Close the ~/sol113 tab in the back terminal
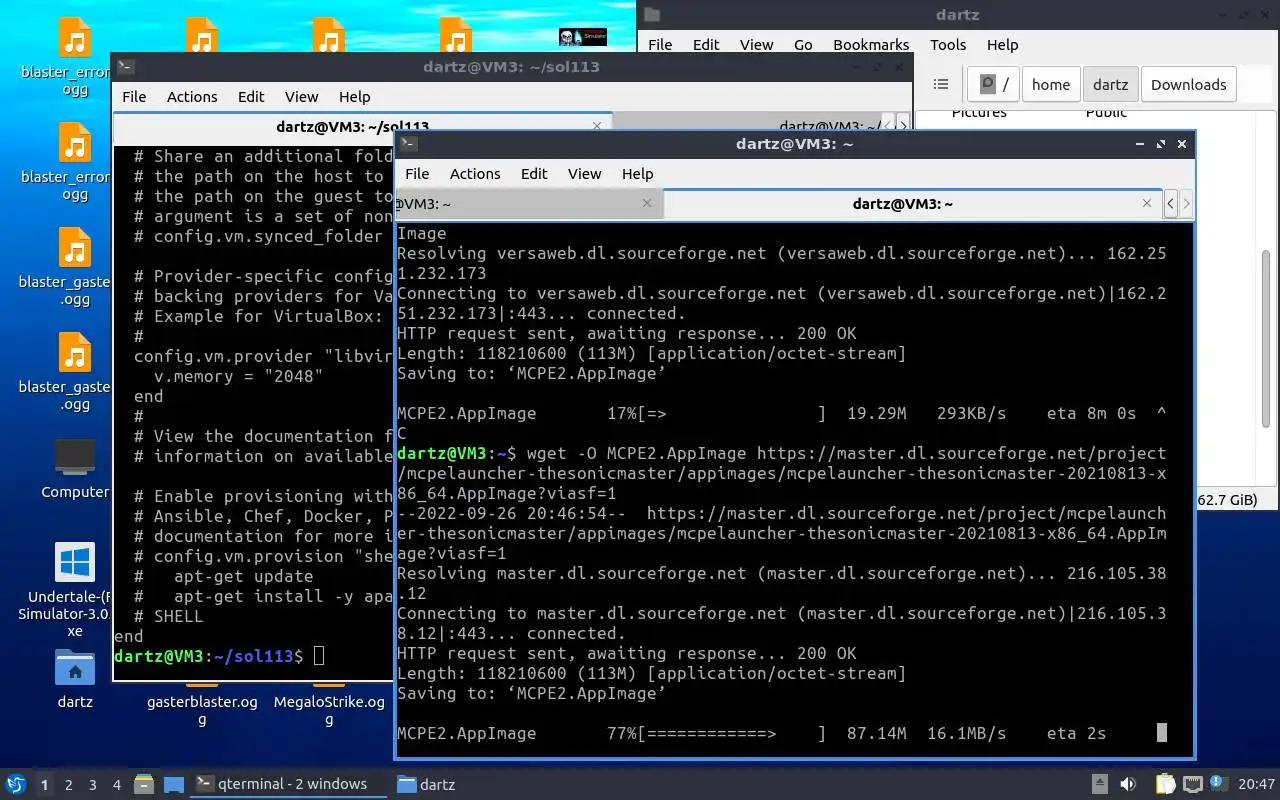This screenshot has width=1280, height=800. click(597, 126)
